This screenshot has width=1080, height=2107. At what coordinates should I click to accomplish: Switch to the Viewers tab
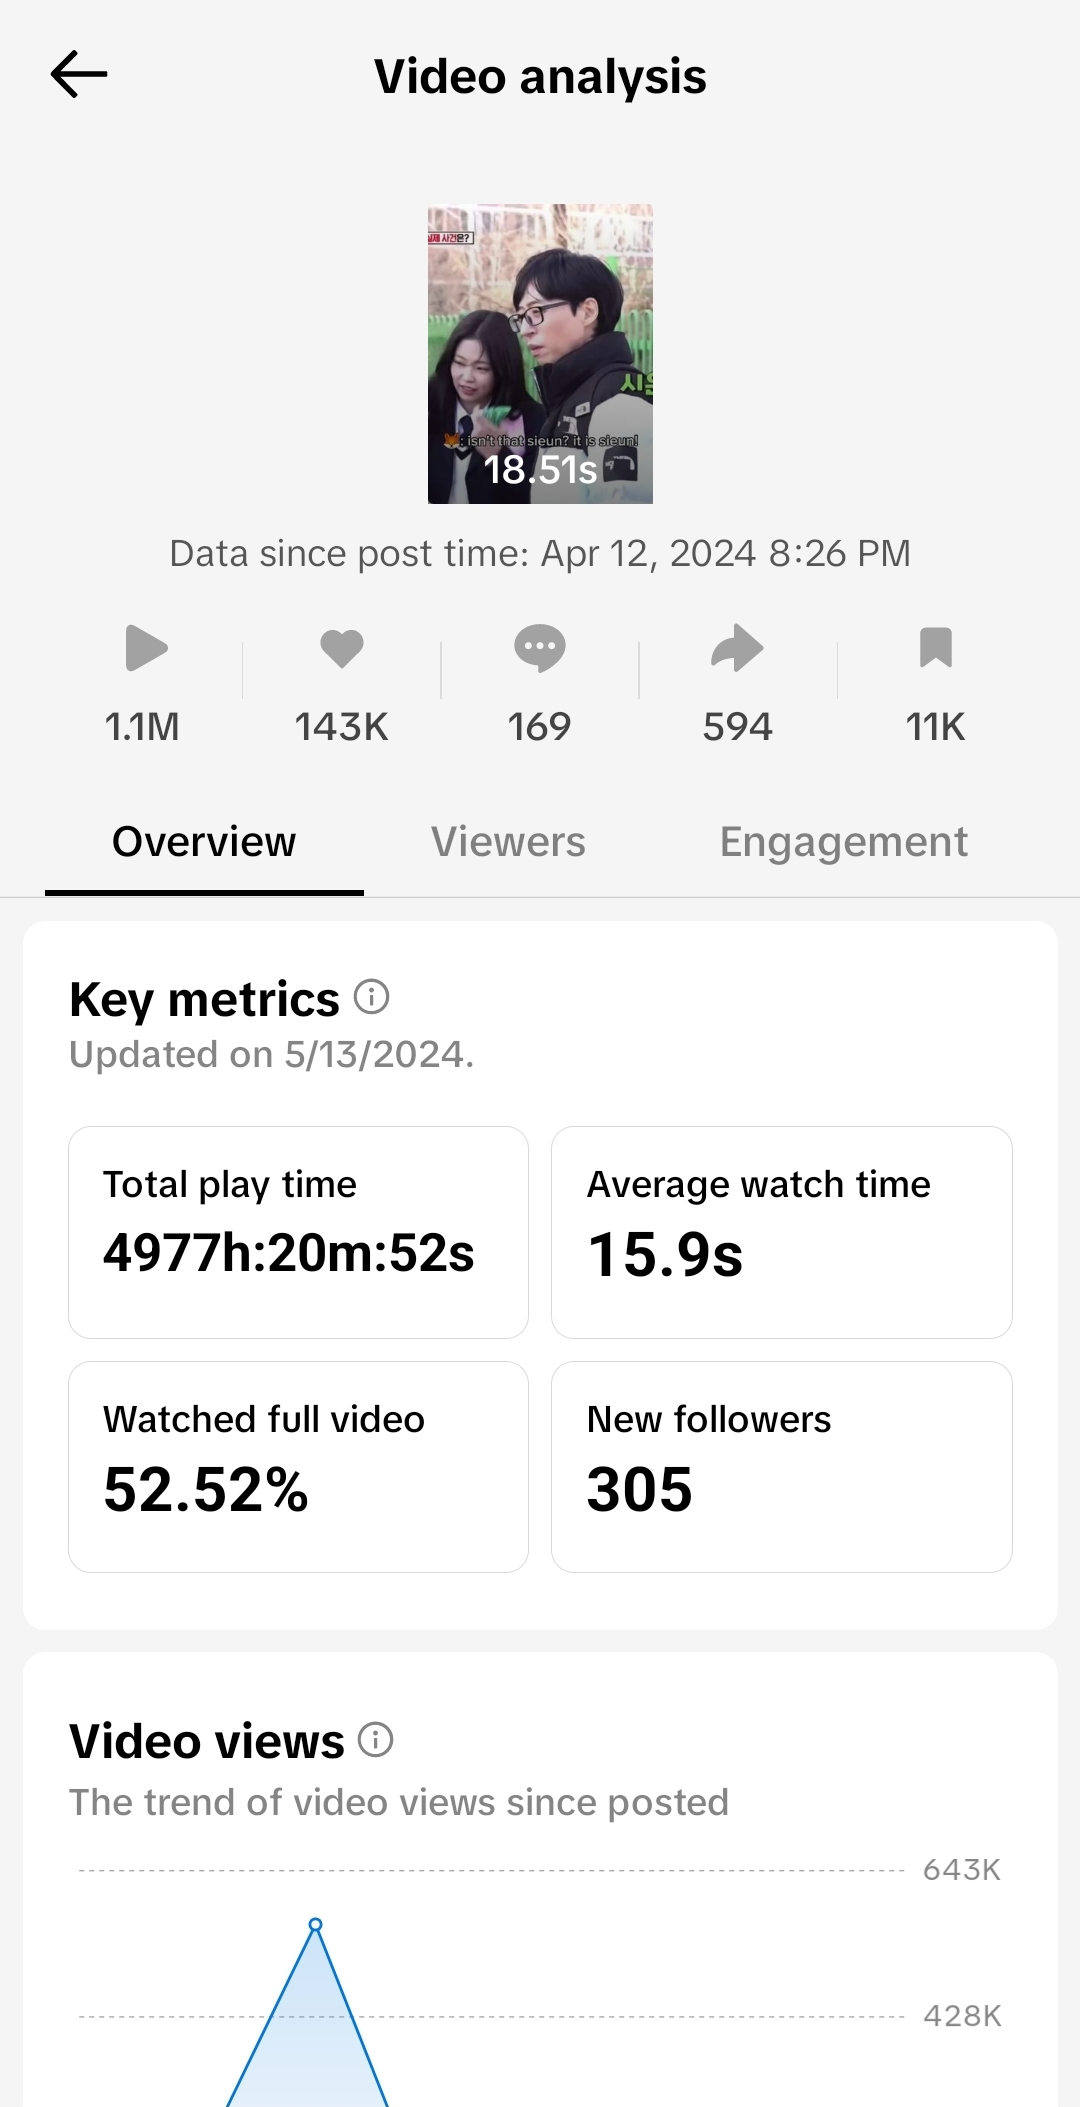tap(508, 842)
